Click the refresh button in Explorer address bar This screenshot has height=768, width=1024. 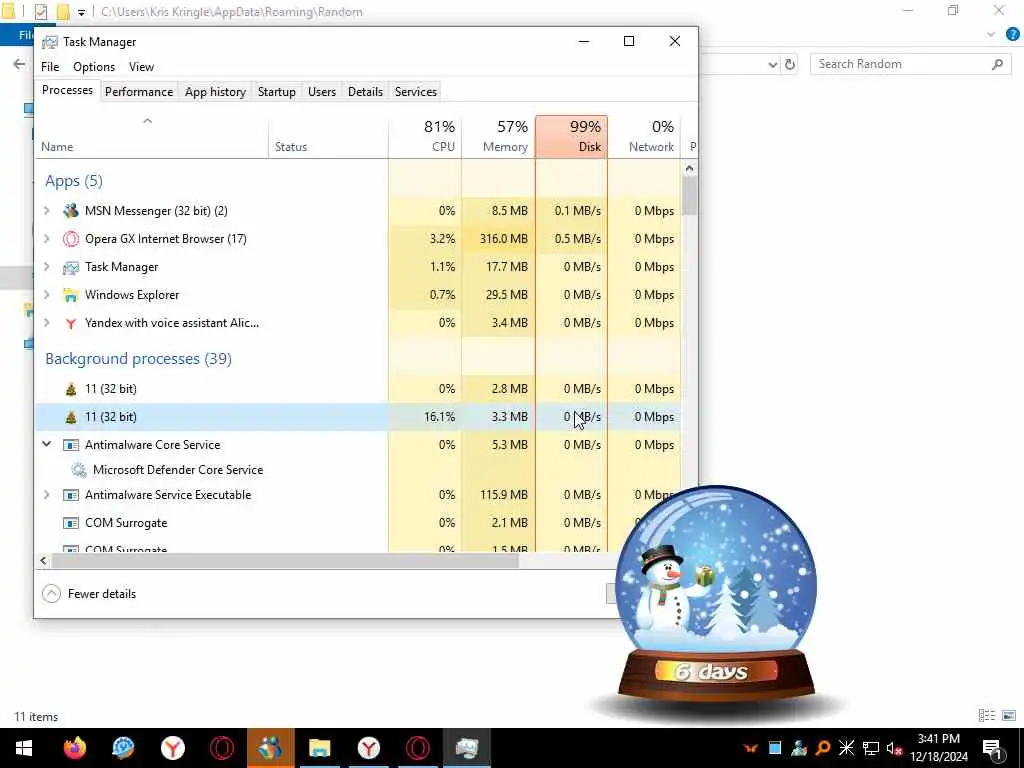[790, 64]
